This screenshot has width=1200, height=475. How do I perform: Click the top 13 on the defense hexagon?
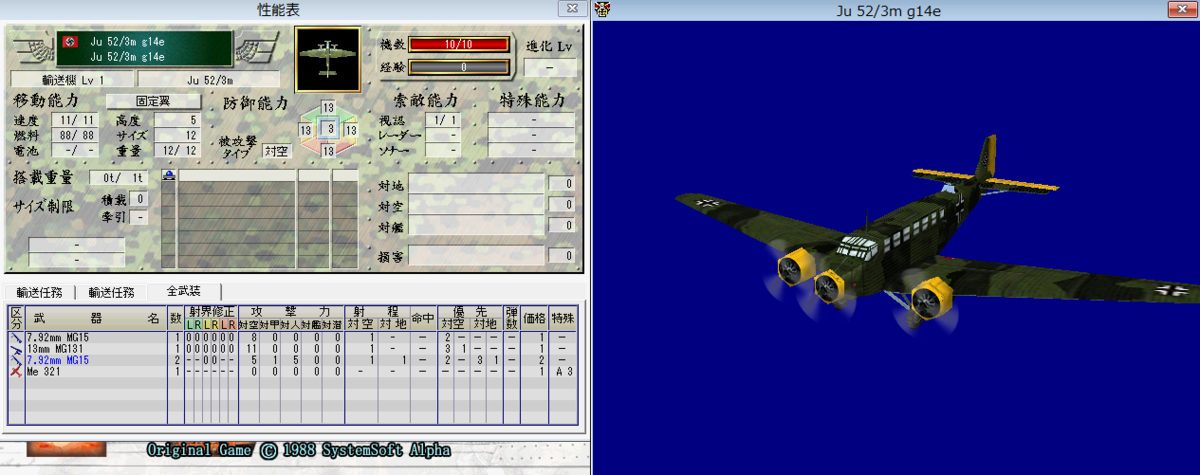pos(327,108)
